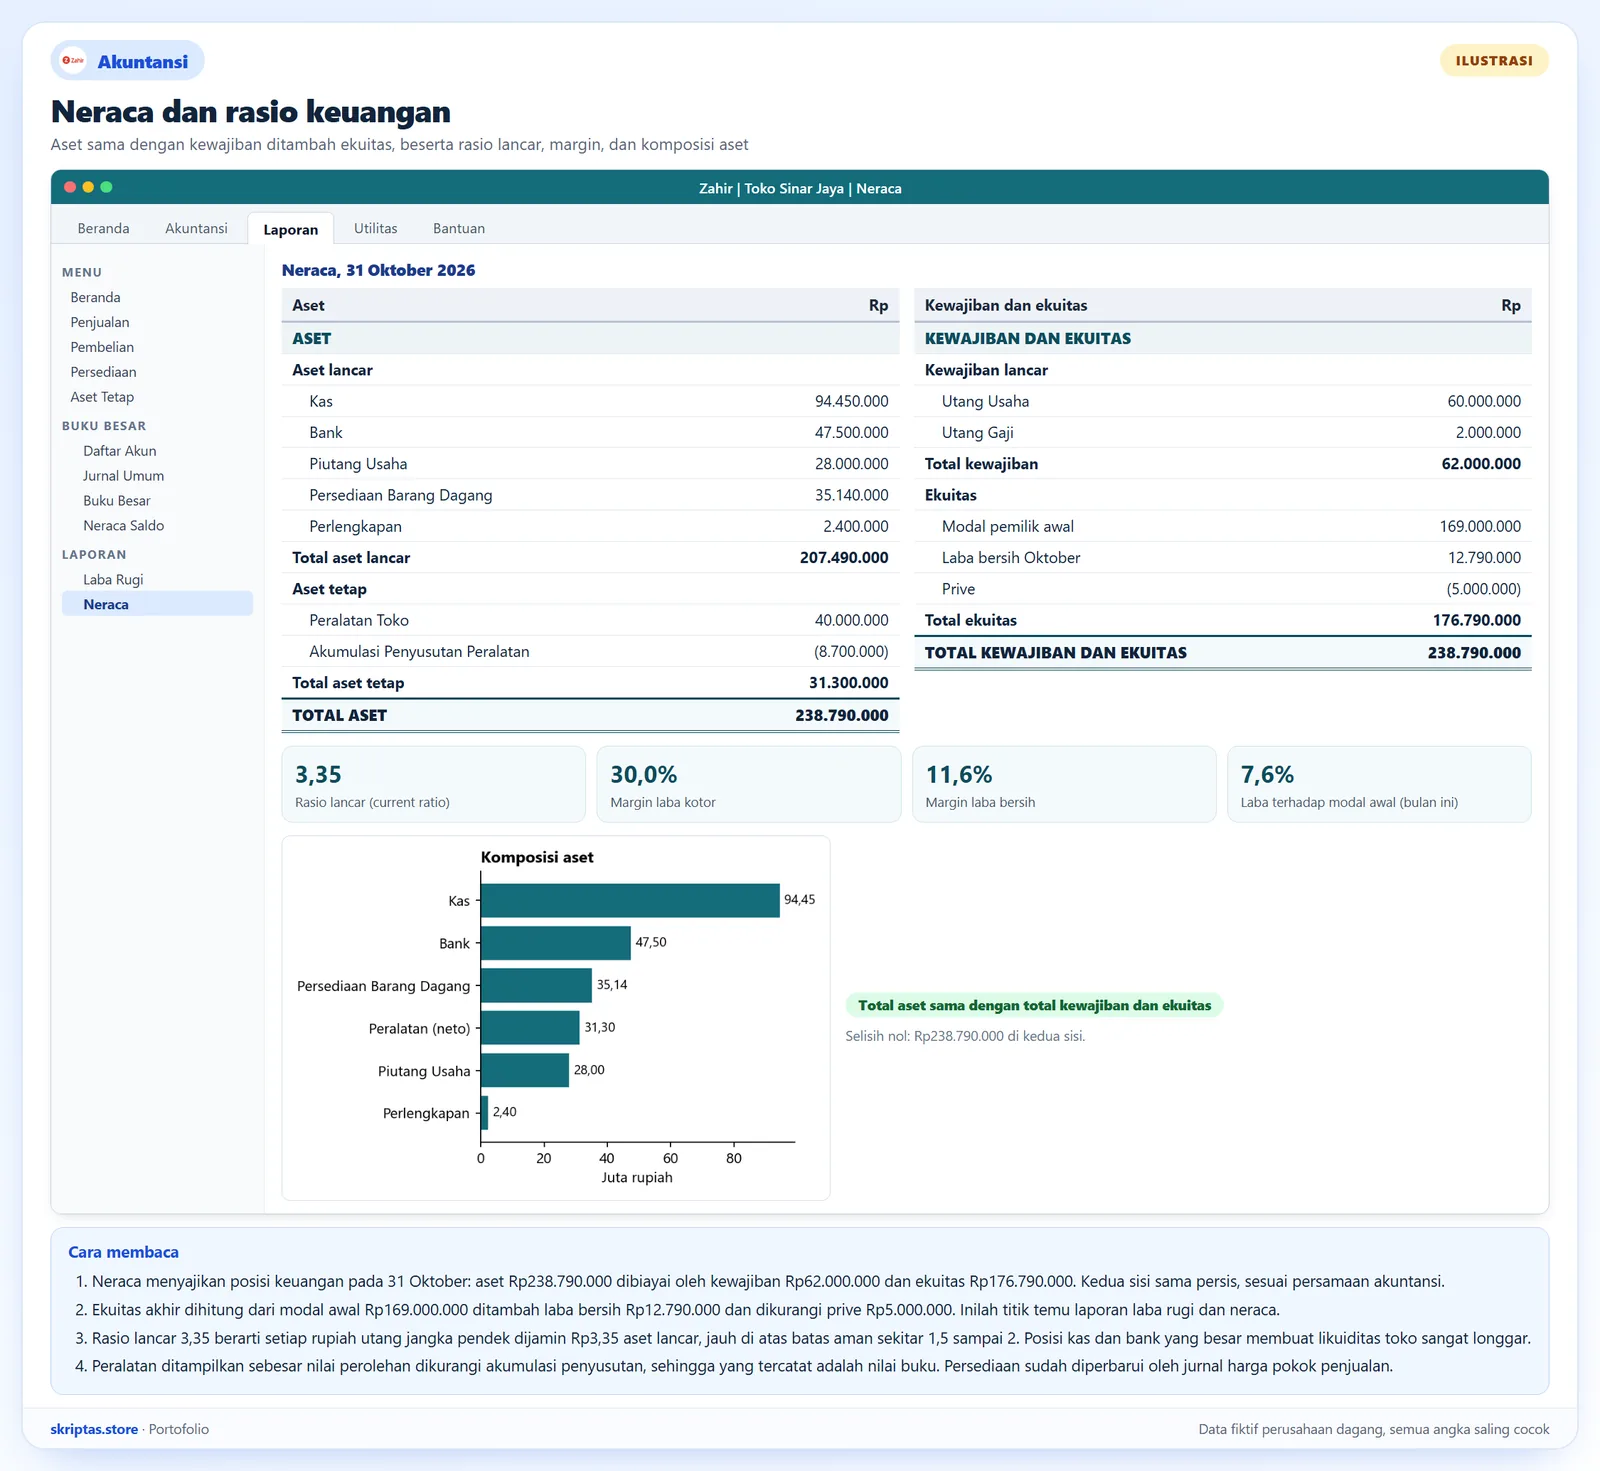Viewport: 1600px width, 1471px height.
Task: Switch to the Akuntansi tab
Action: pyautogui.click(x=196, y=228)
